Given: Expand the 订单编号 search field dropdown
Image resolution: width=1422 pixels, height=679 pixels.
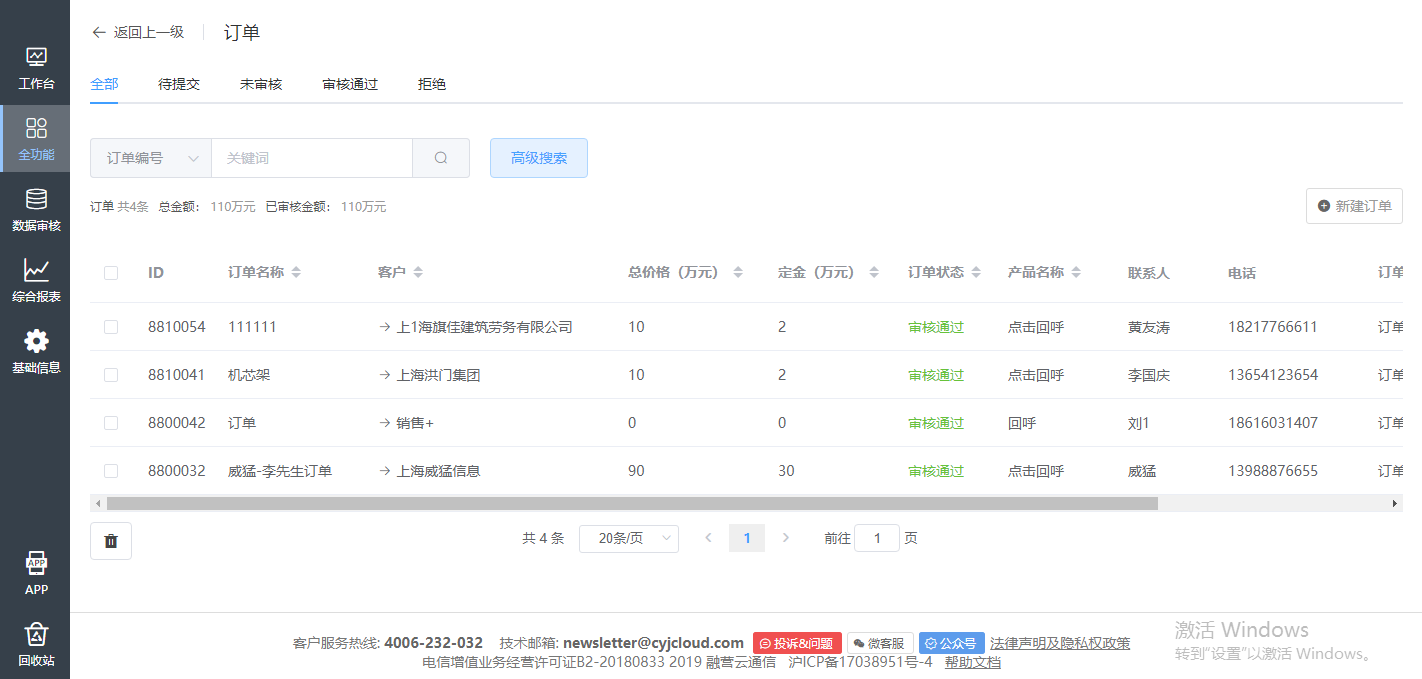Looking at the screenshot, I should (151, 158).
